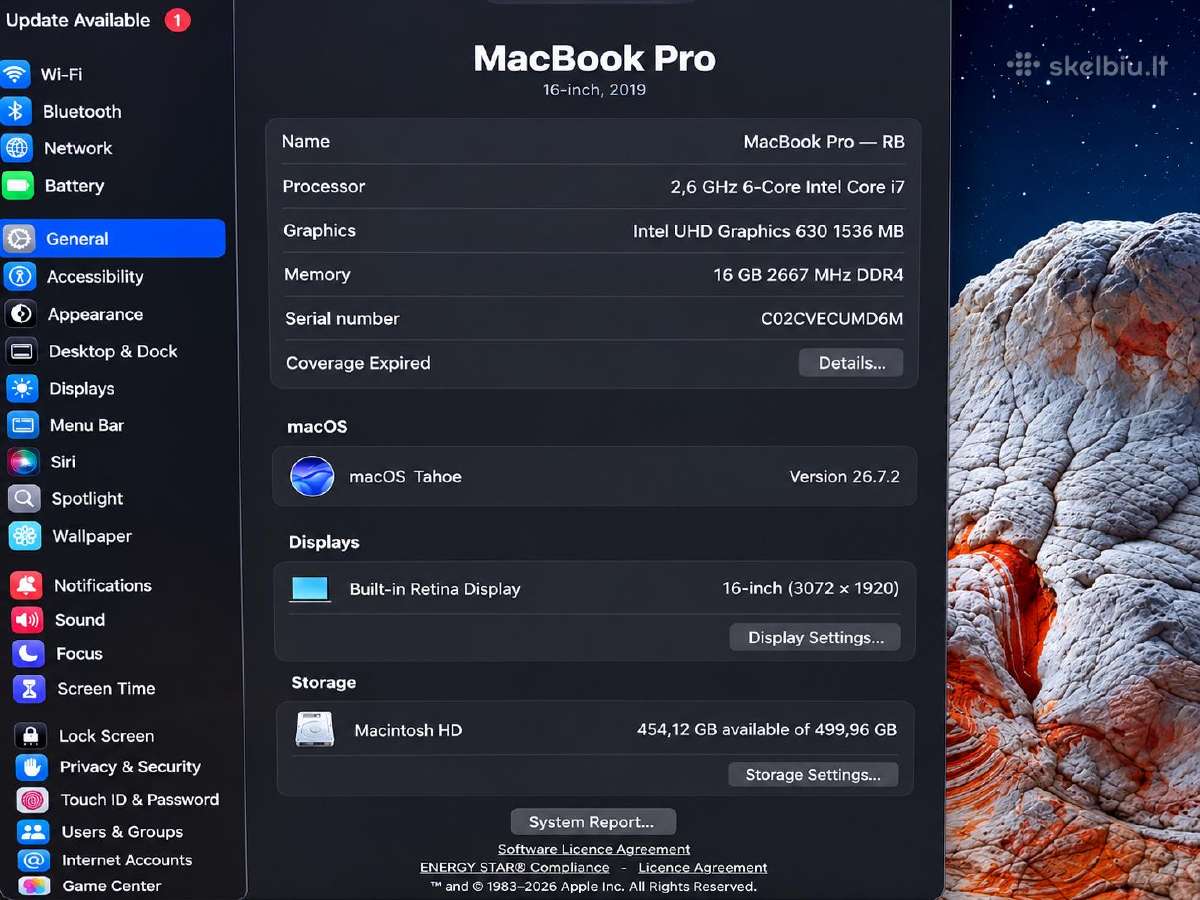Click the Intel UHD Graphics 630 1536 MB text
This screenshot has width=1200, height=900.
tap(768, 231)
